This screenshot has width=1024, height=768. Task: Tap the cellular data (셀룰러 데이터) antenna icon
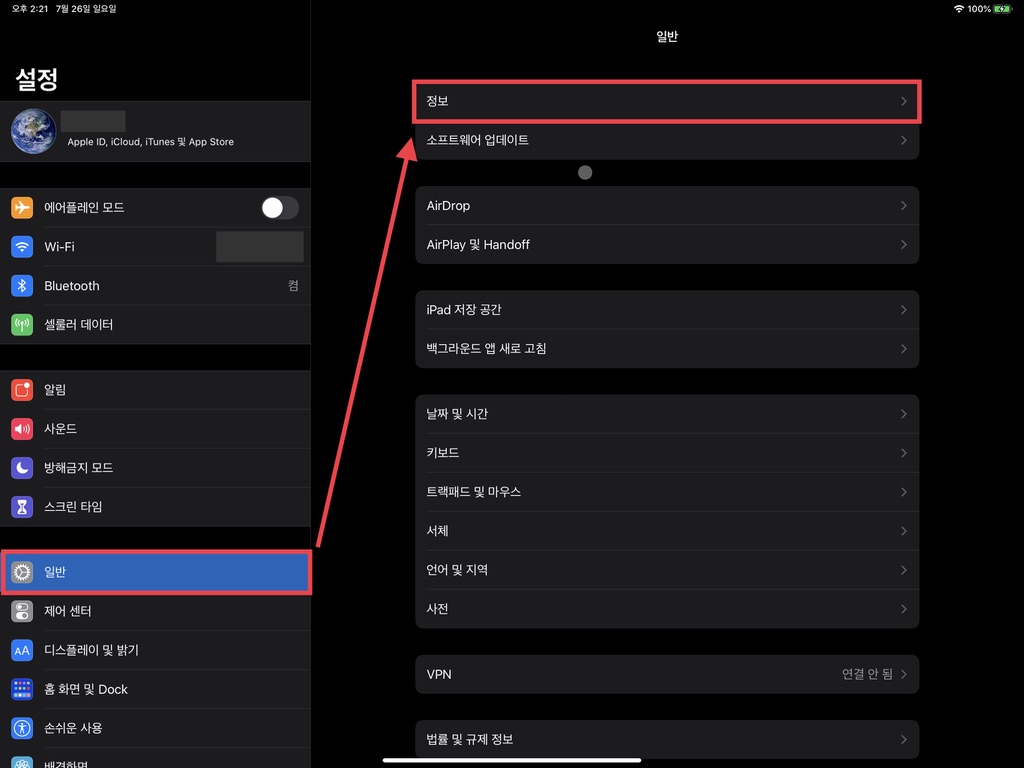(22, 325)
